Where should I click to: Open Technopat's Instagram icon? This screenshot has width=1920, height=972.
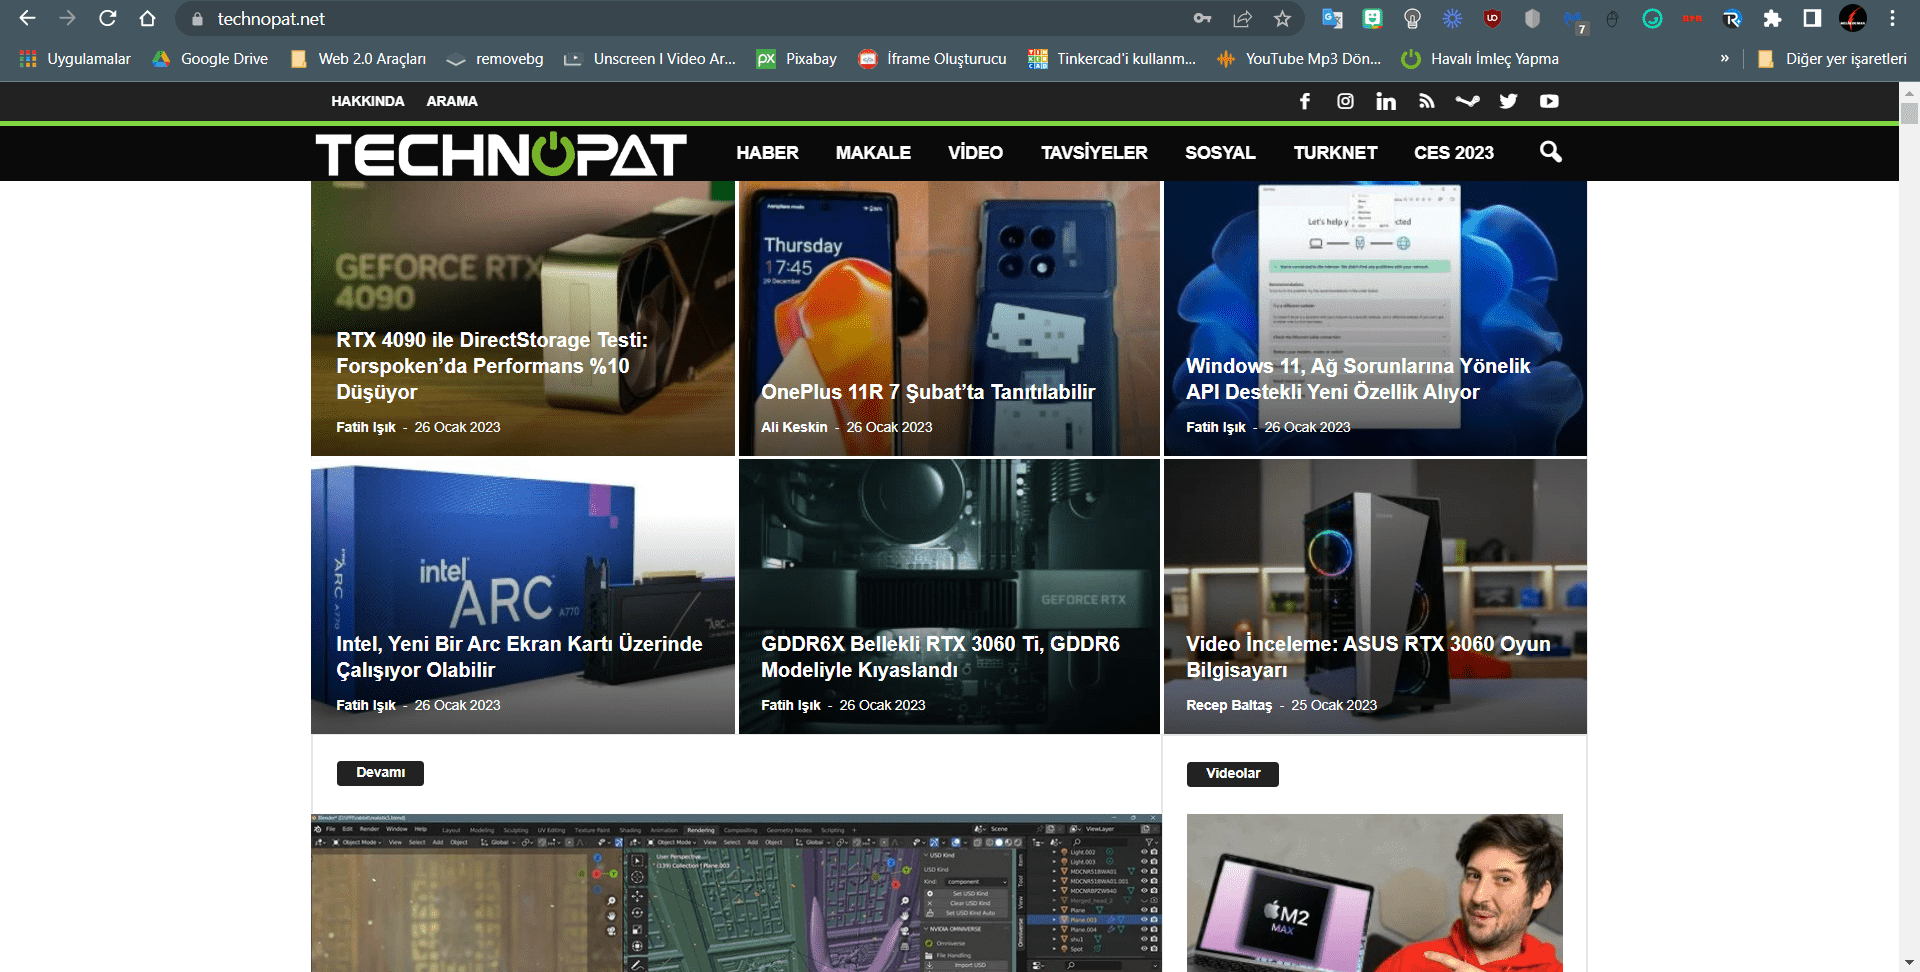[1345, 101]
